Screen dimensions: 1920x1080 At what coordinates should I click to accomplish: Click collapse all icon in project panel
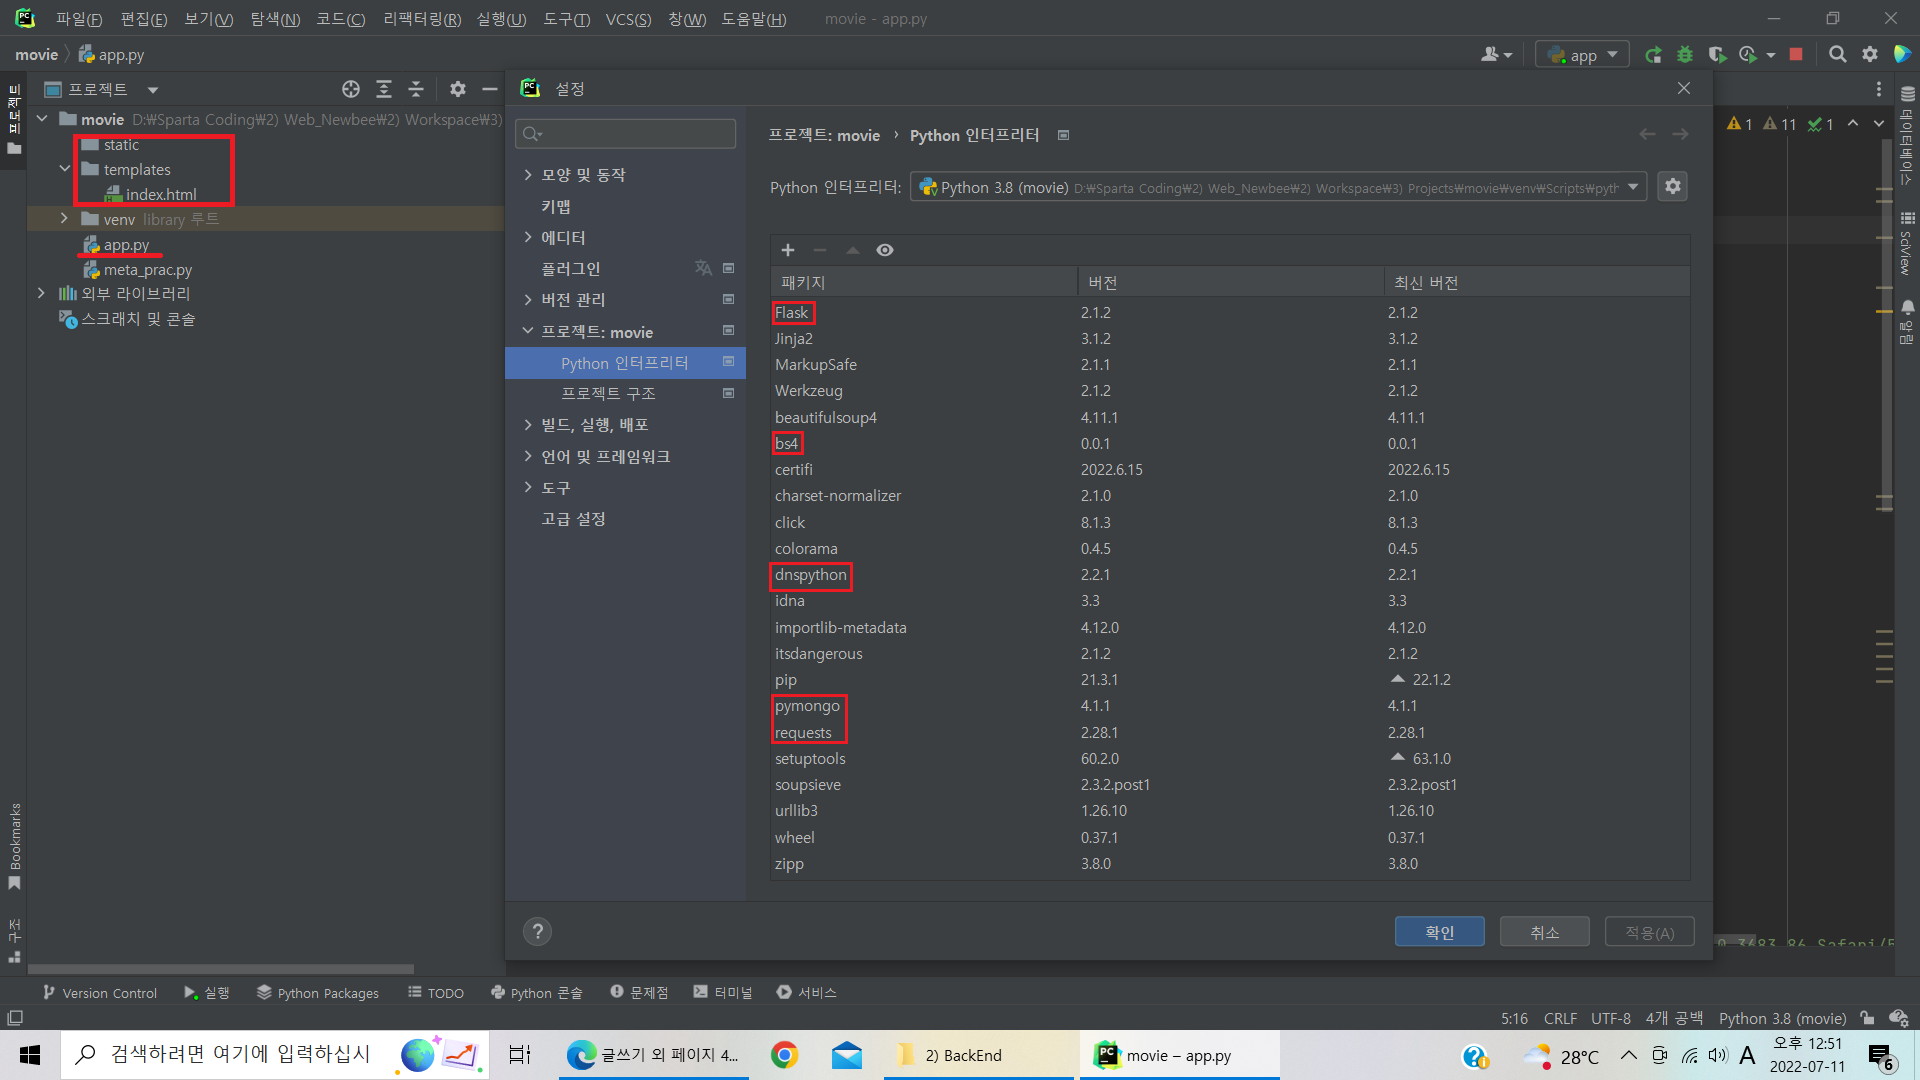[x=416, y=89]
